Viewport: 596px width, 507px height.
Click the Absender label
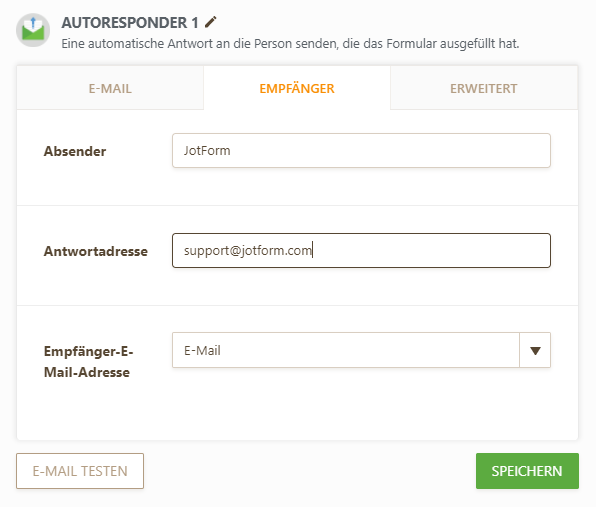point(75,151)
